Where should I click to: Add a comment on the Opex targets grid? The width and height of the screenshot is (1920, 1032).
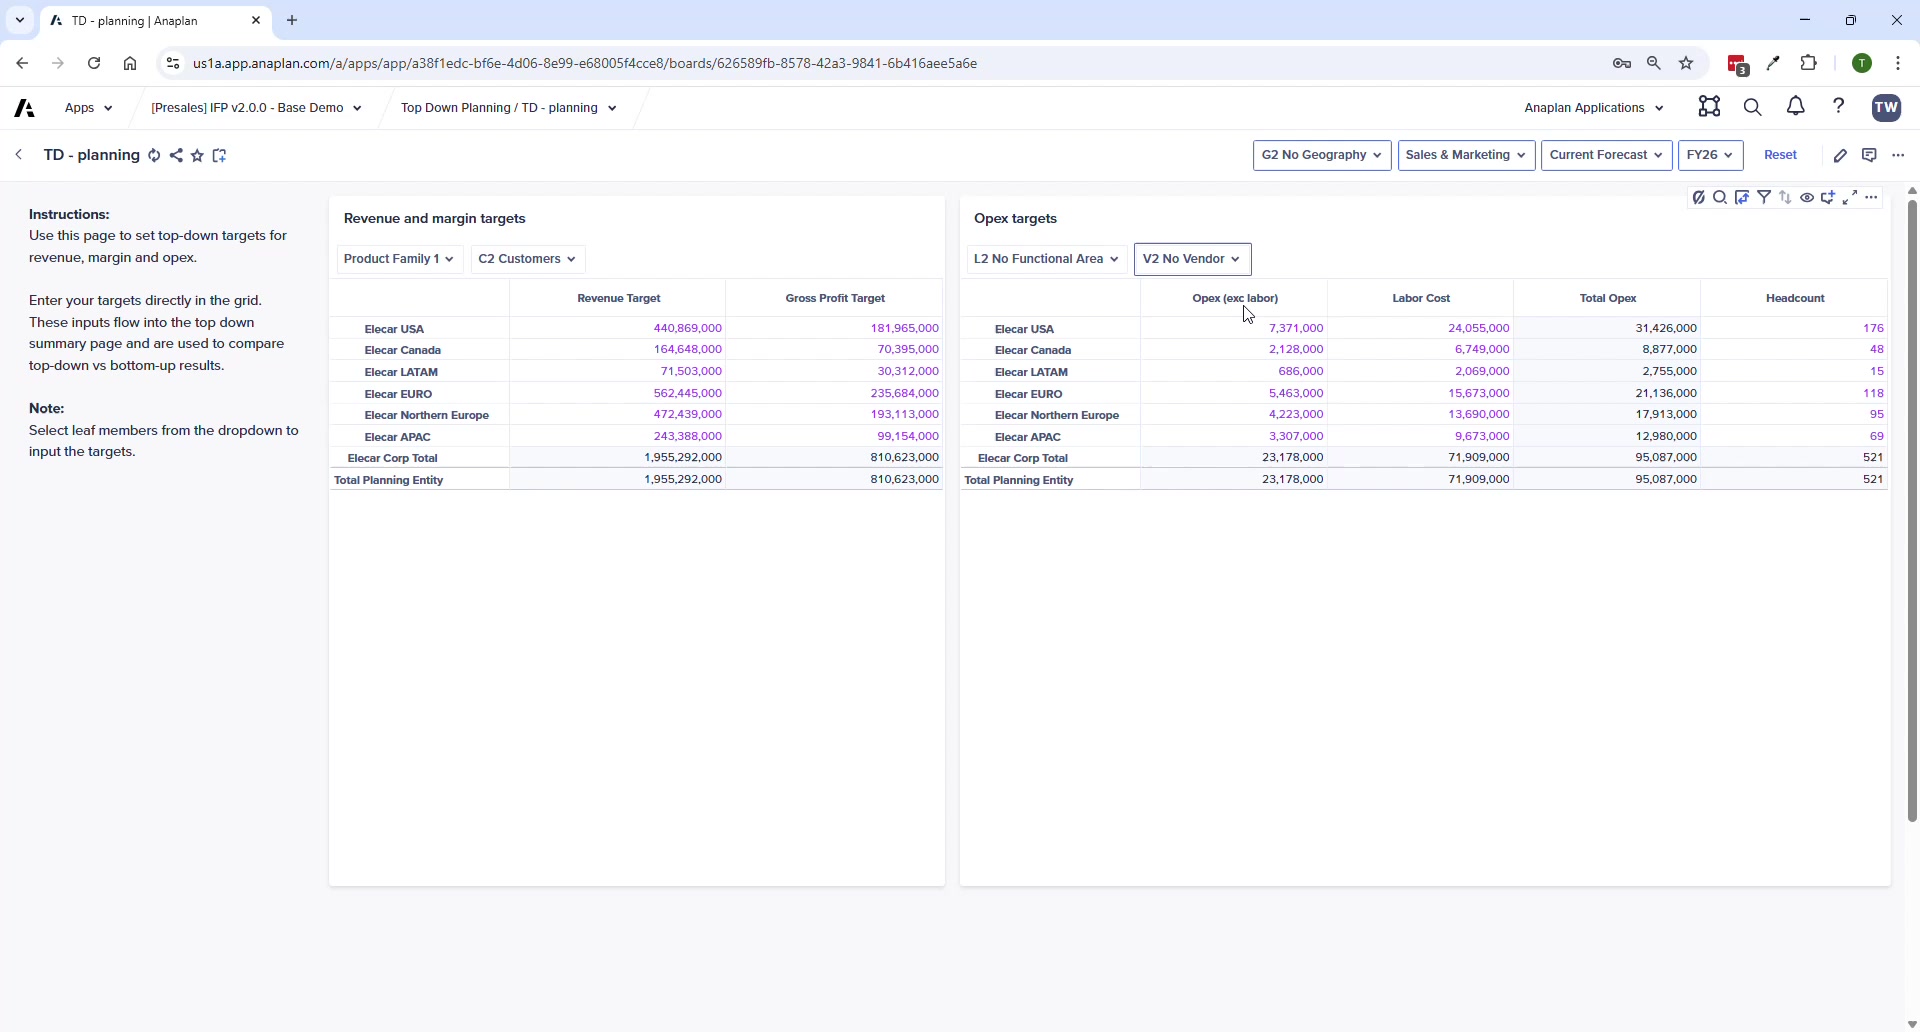[x=1829, y=197]
